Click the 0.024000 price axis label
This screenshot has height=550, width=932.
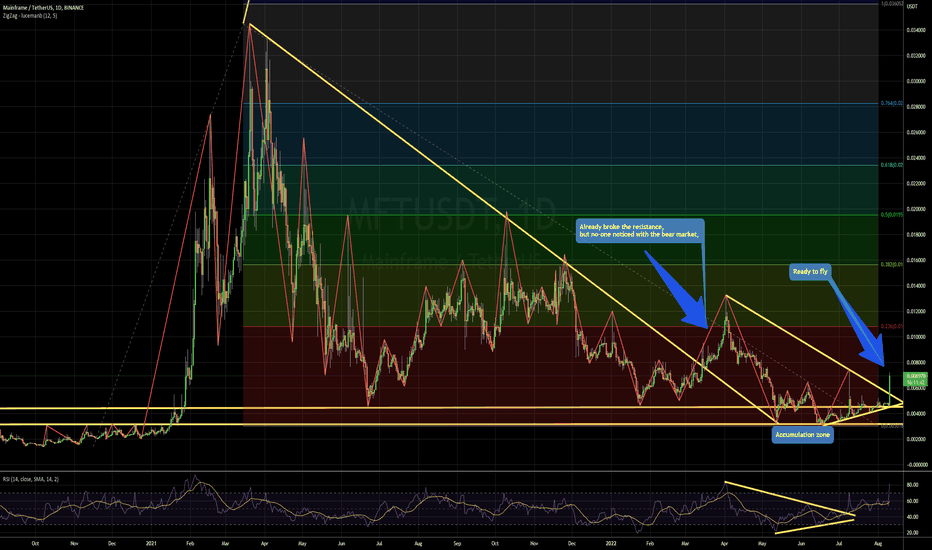click(916, 158)
